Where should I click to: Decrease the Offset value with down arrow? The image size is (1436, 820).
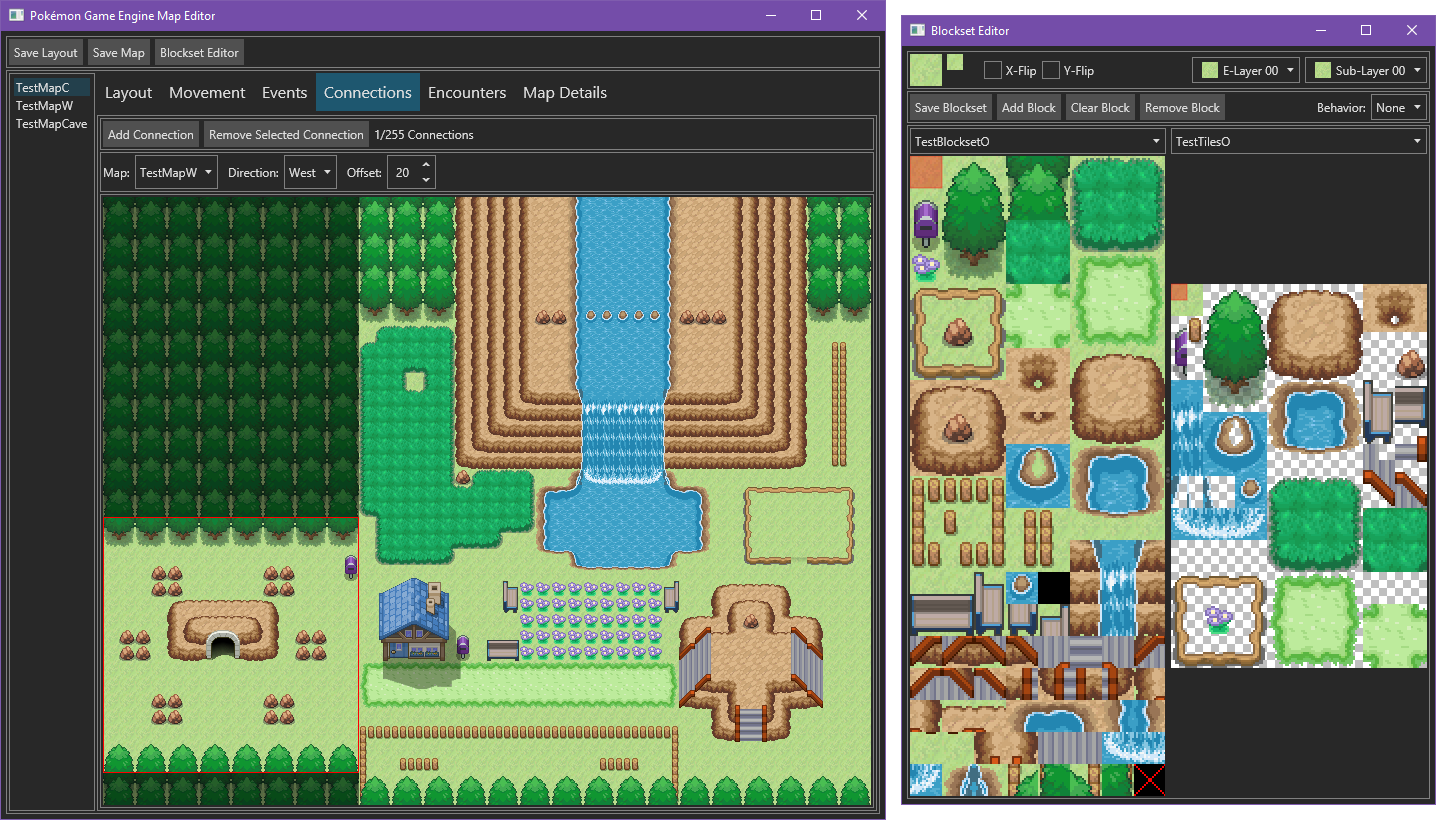426,180
